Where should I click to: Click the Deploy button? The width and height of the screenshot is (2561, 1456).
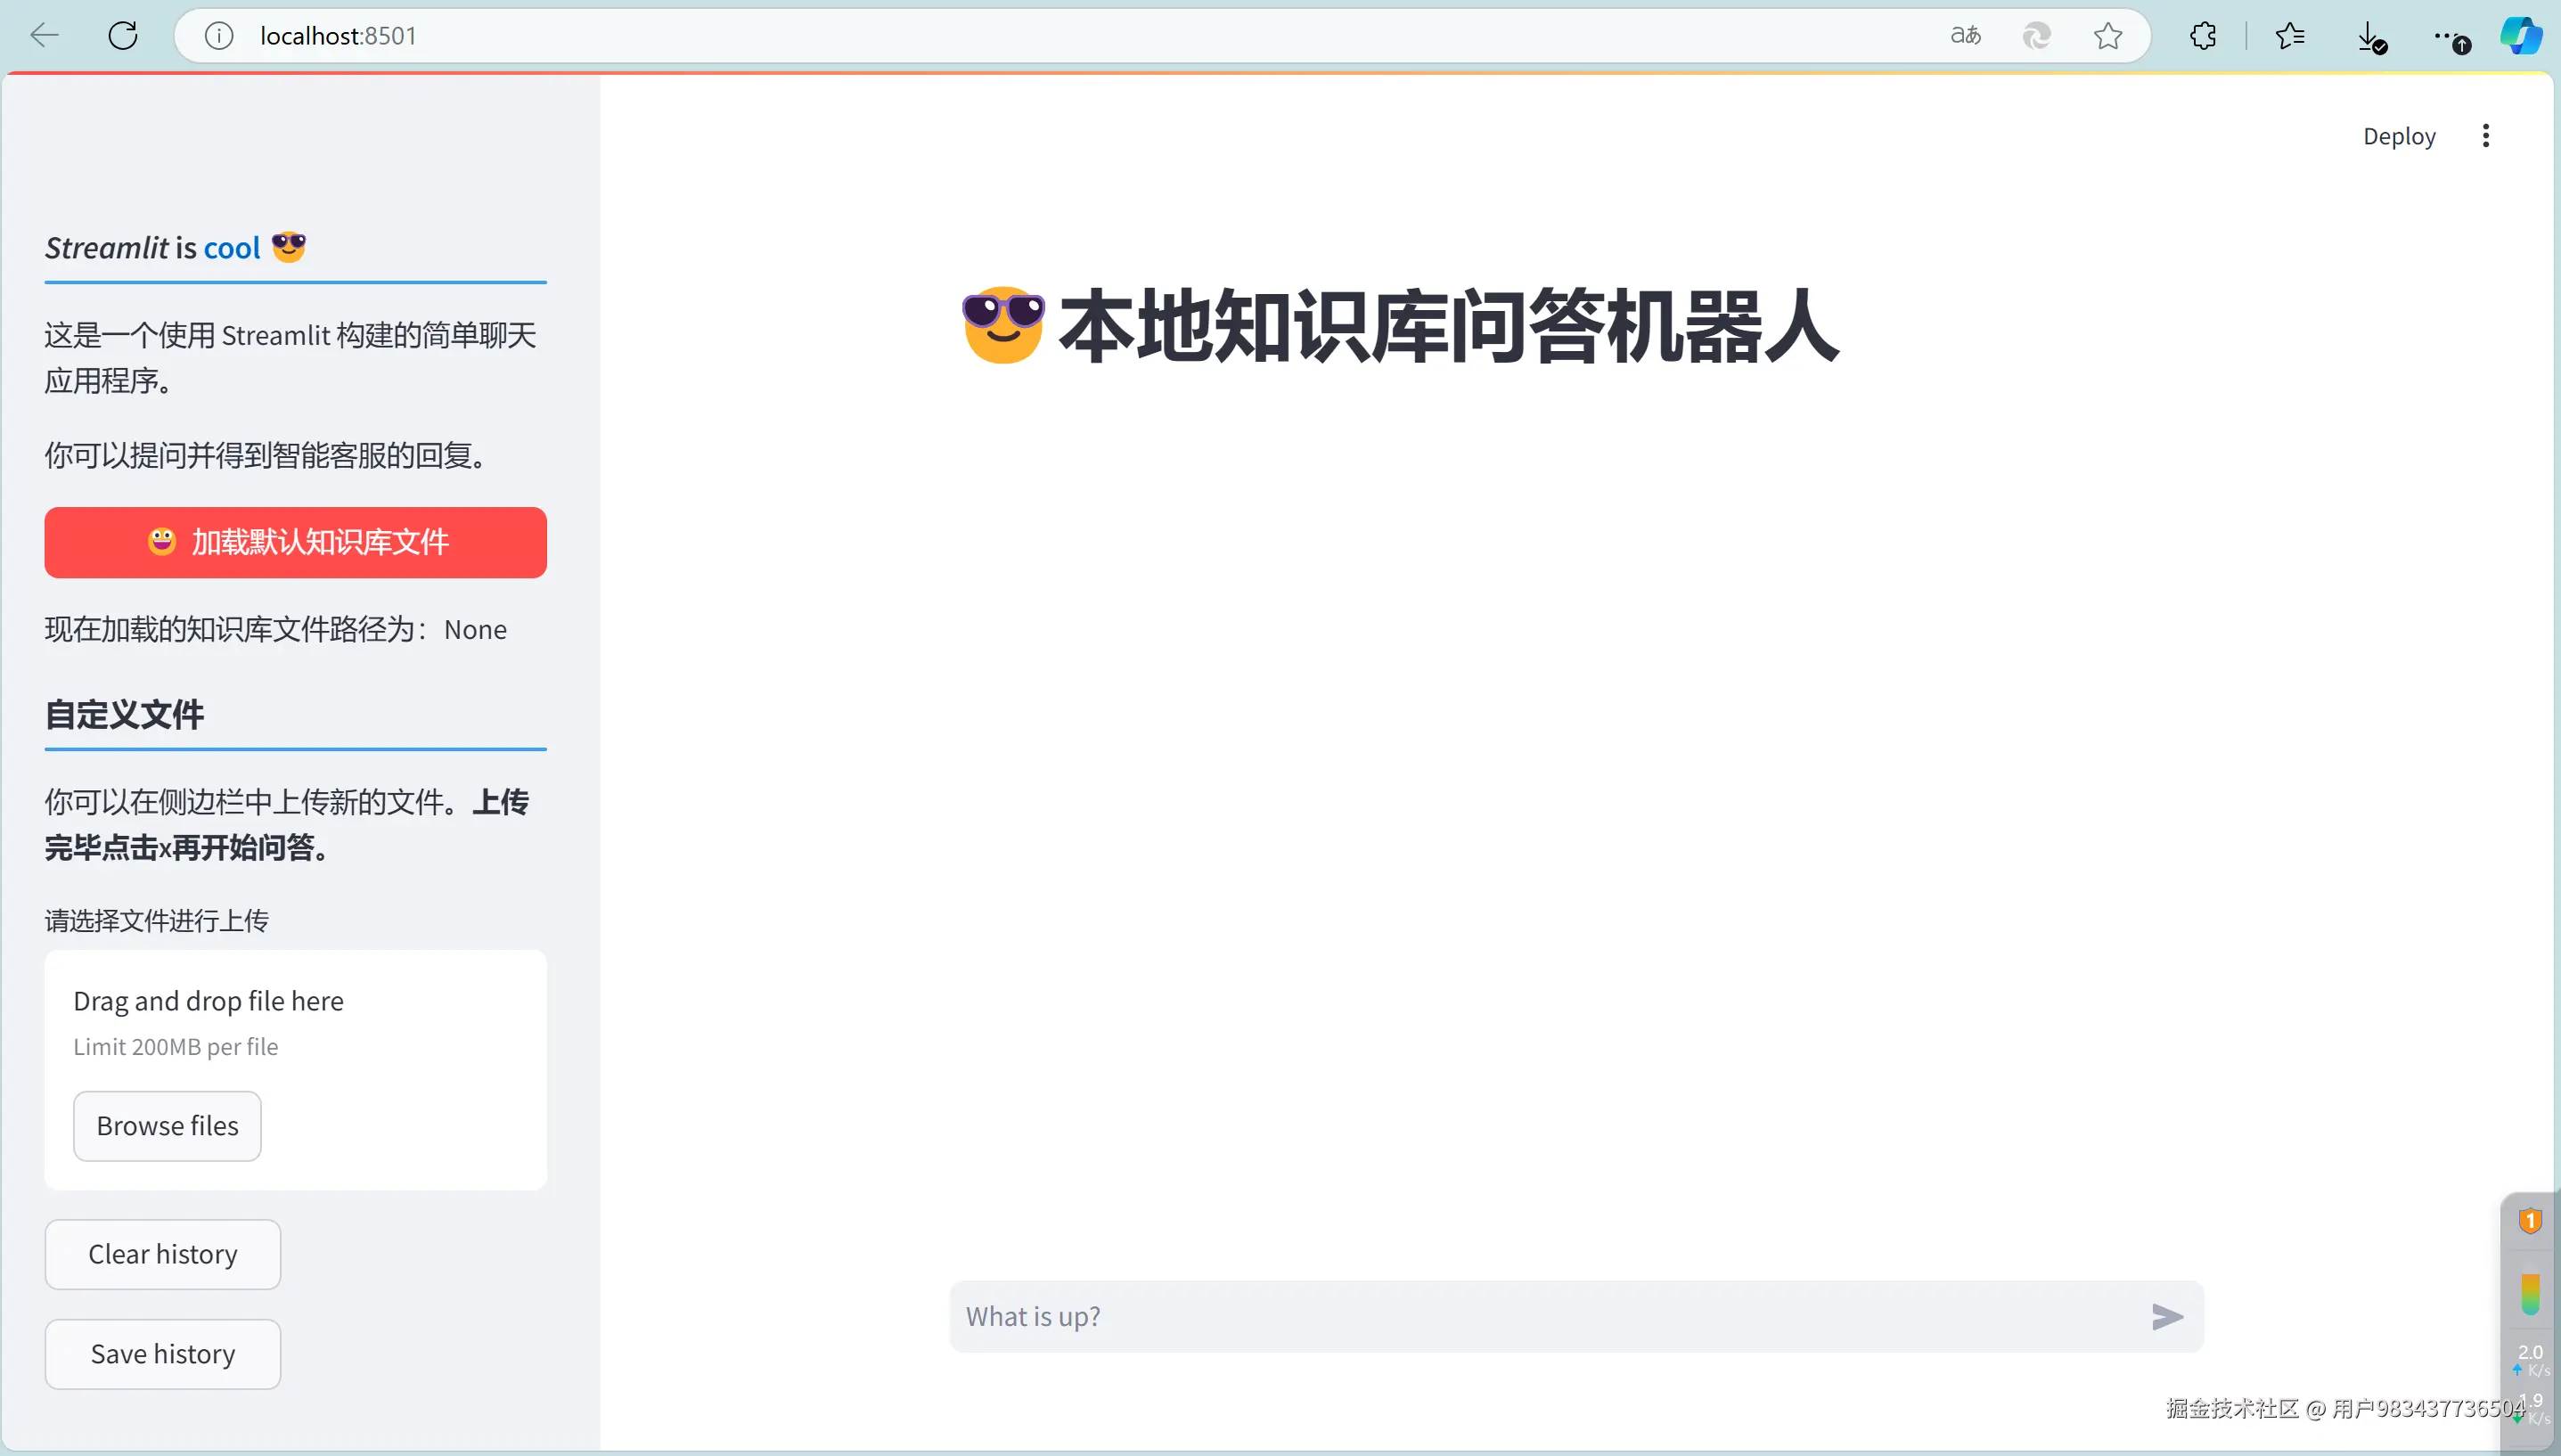coord(2399,136)
